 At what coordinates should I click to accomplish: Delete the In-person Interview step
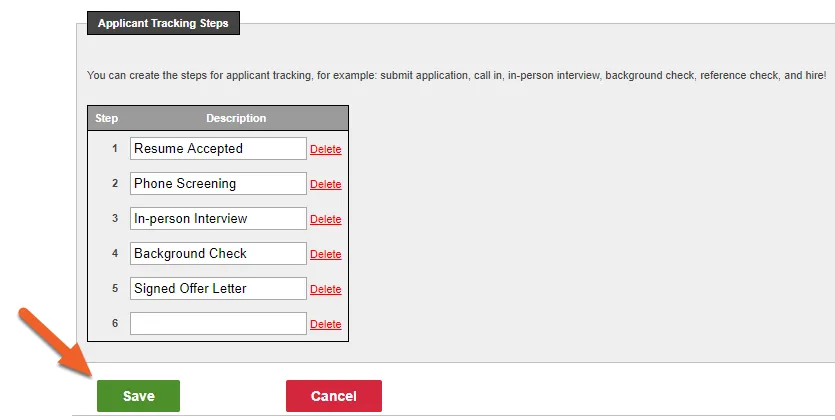click(325, 219)
